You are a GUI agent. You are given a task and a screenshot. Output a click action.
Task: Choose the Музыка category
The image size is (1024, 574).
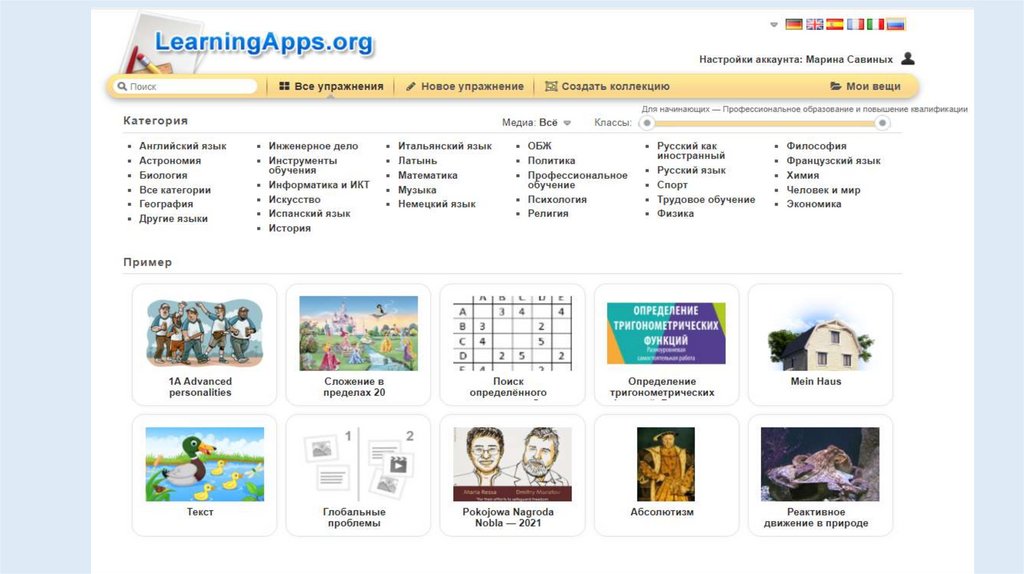coord(417,190)
